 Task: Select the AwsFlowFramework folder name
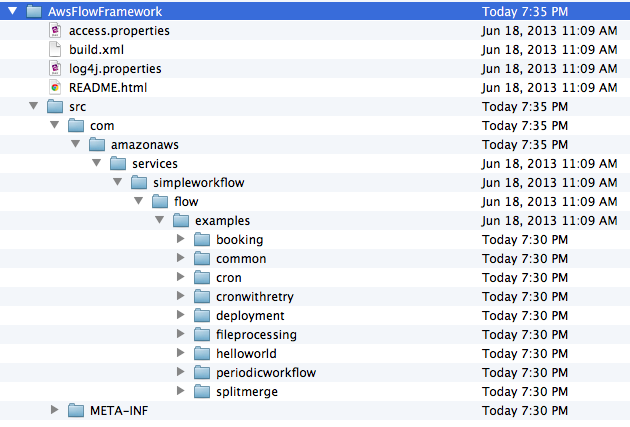[105, 11]
